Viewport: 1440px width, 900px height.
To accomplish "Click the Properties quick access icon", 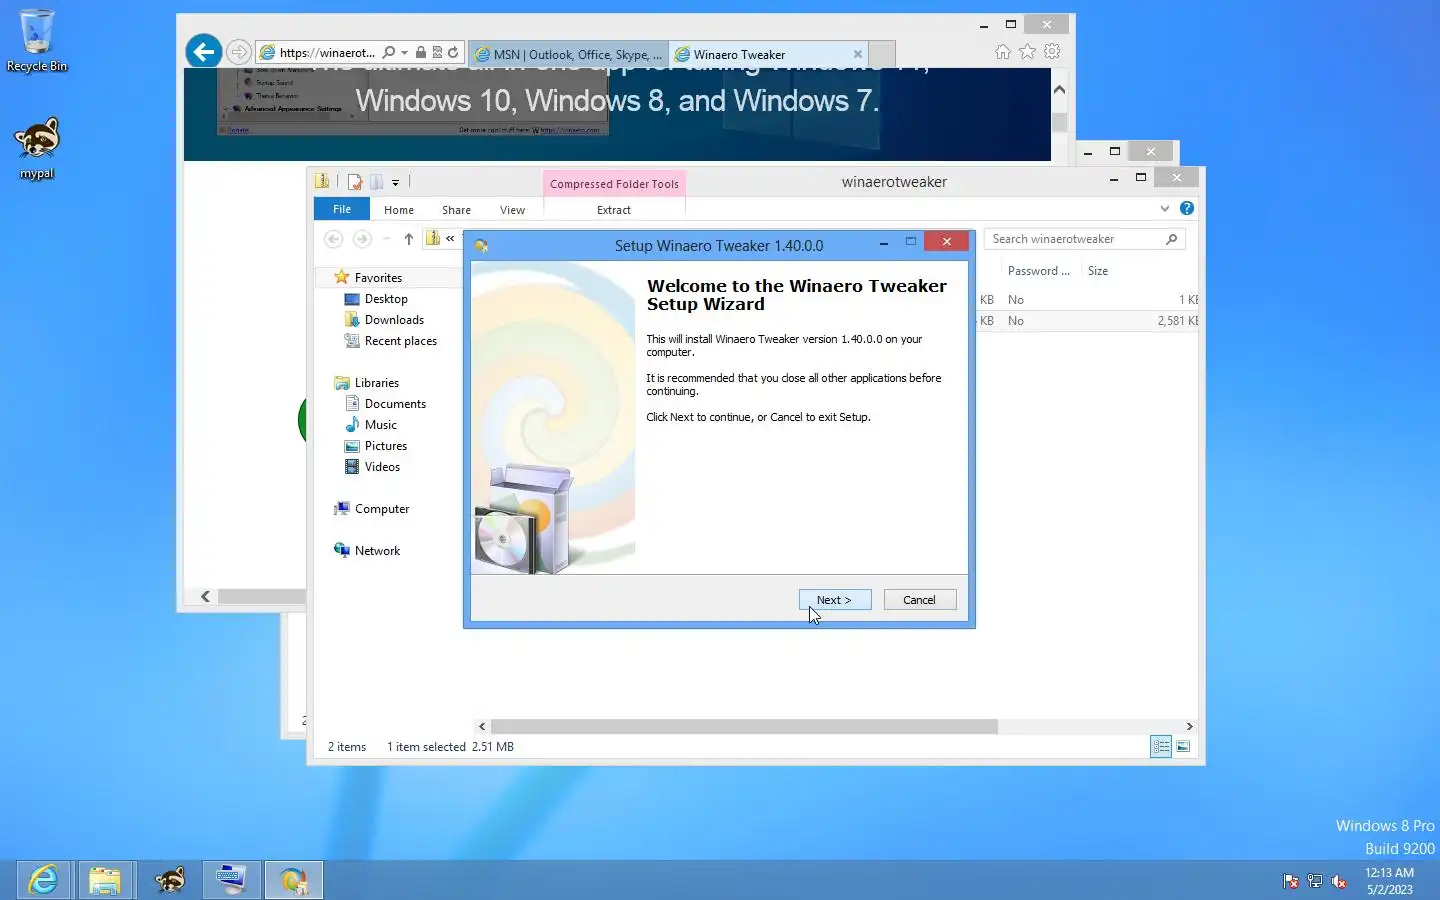I will pyautogui.click(x=355, y=182).
